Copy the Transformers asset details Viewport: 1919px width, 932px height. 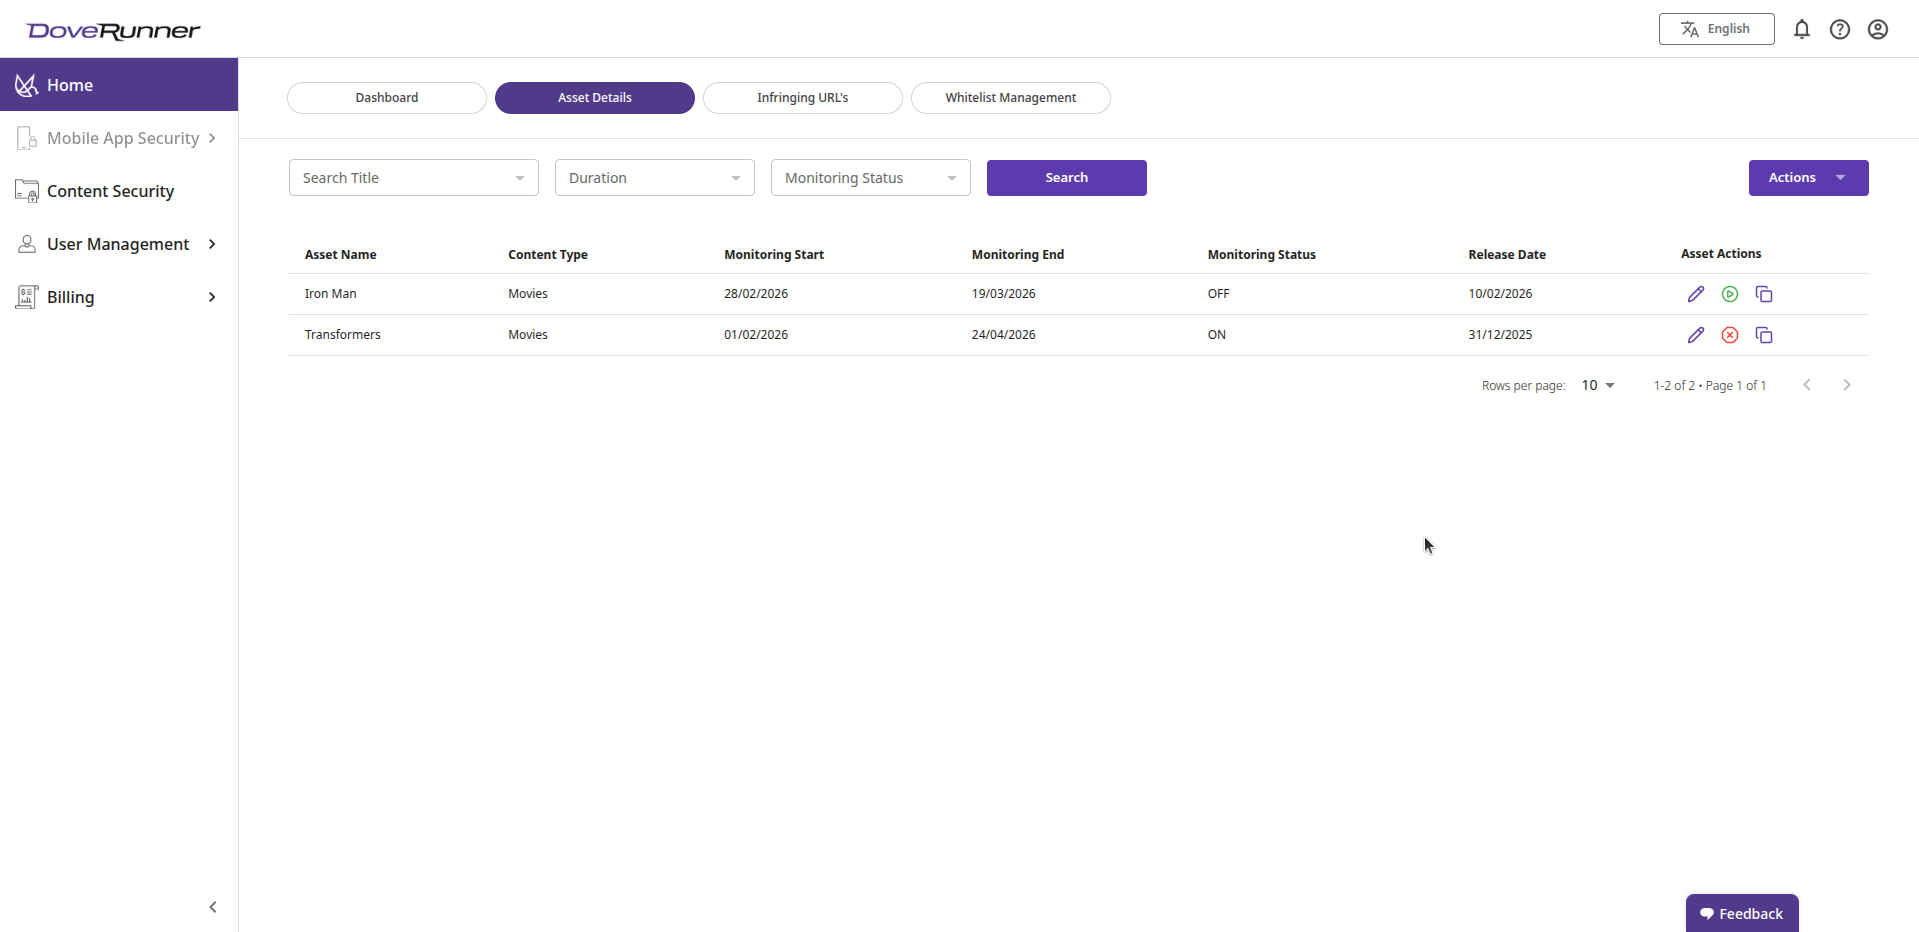click(1764, 334)
